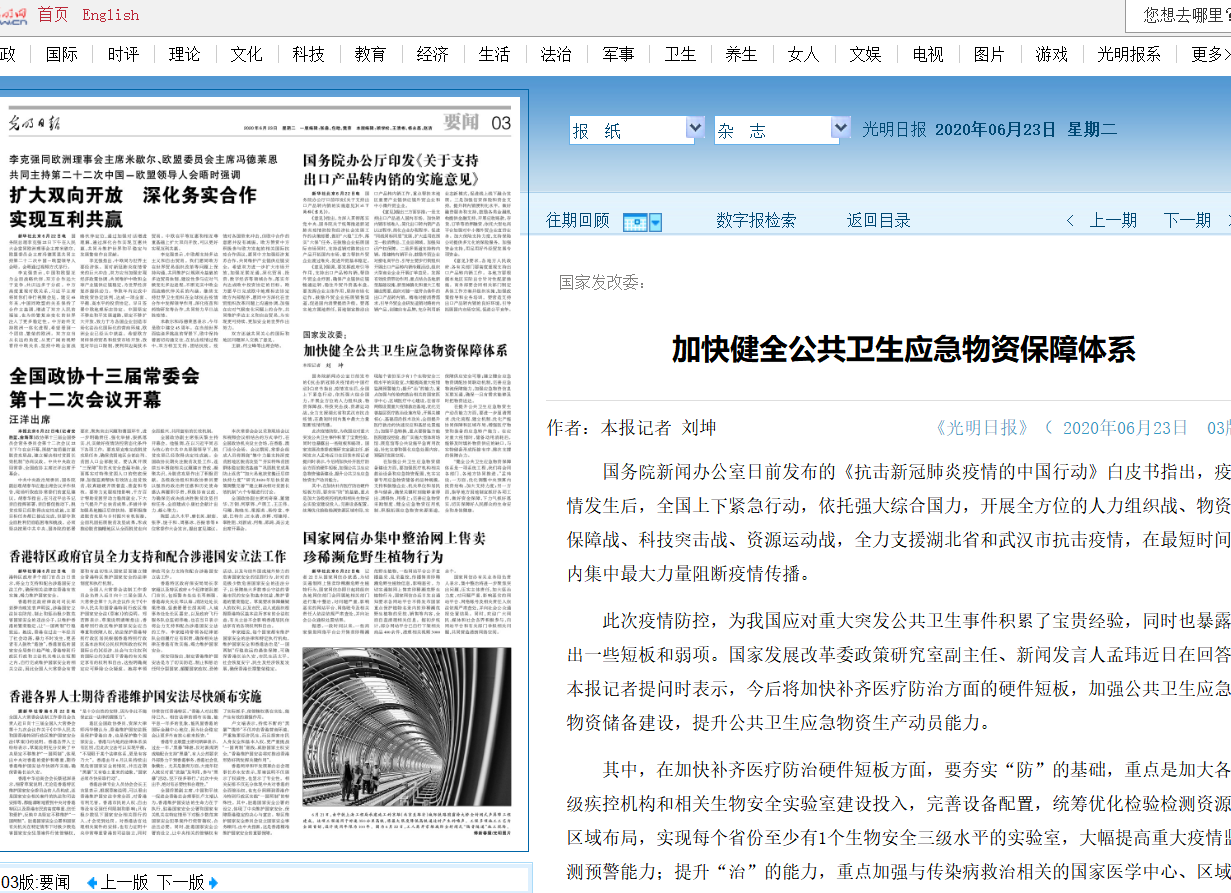Open 全国政协十三届常委会 article on newspaper page
The image size is (1231, 893).
(x=105, y=387)
